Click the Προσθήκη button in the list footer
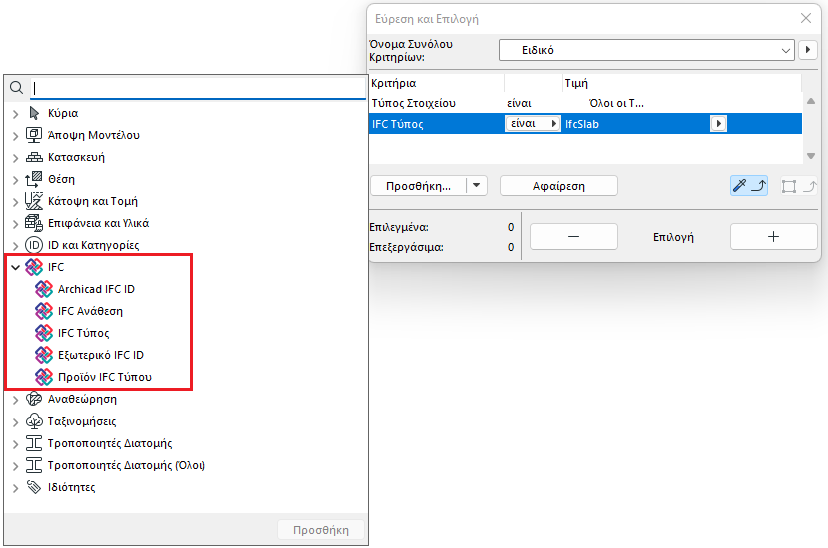The height and width of the screenshot is (548, 828). coord(321,530)
